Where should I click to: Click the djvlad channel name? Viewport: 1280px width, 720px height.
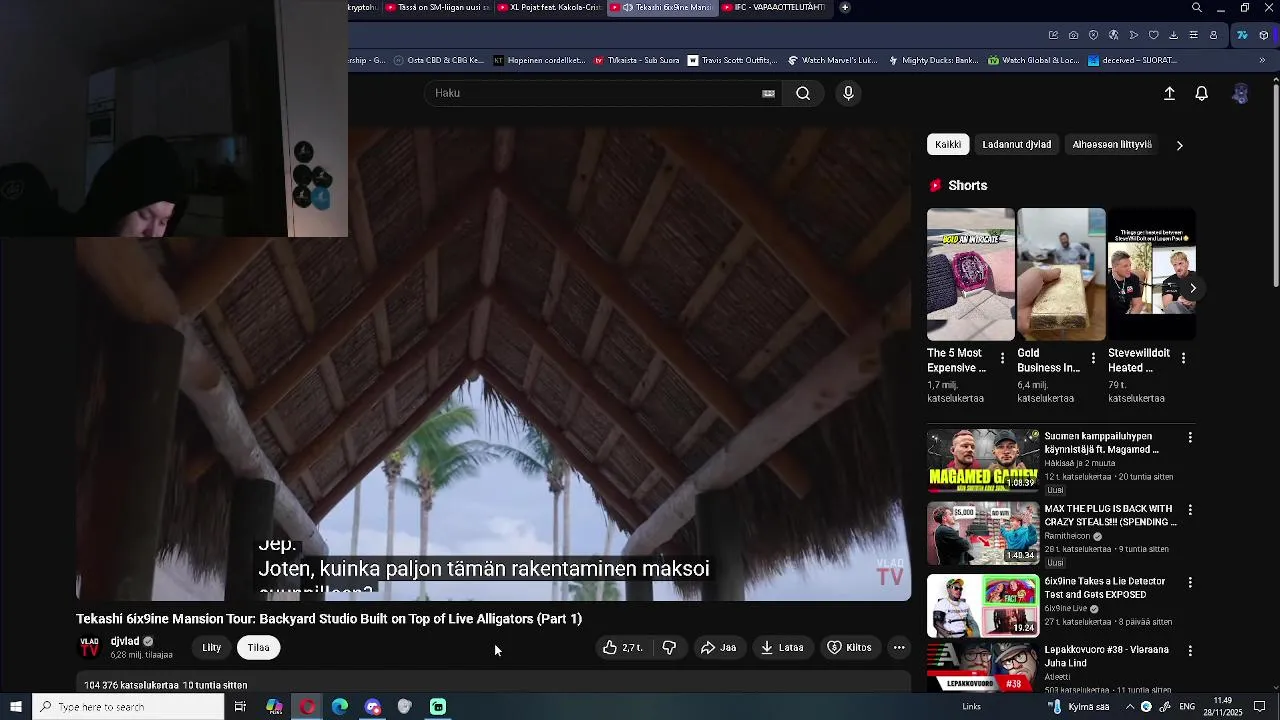click(x=125, y=641)
